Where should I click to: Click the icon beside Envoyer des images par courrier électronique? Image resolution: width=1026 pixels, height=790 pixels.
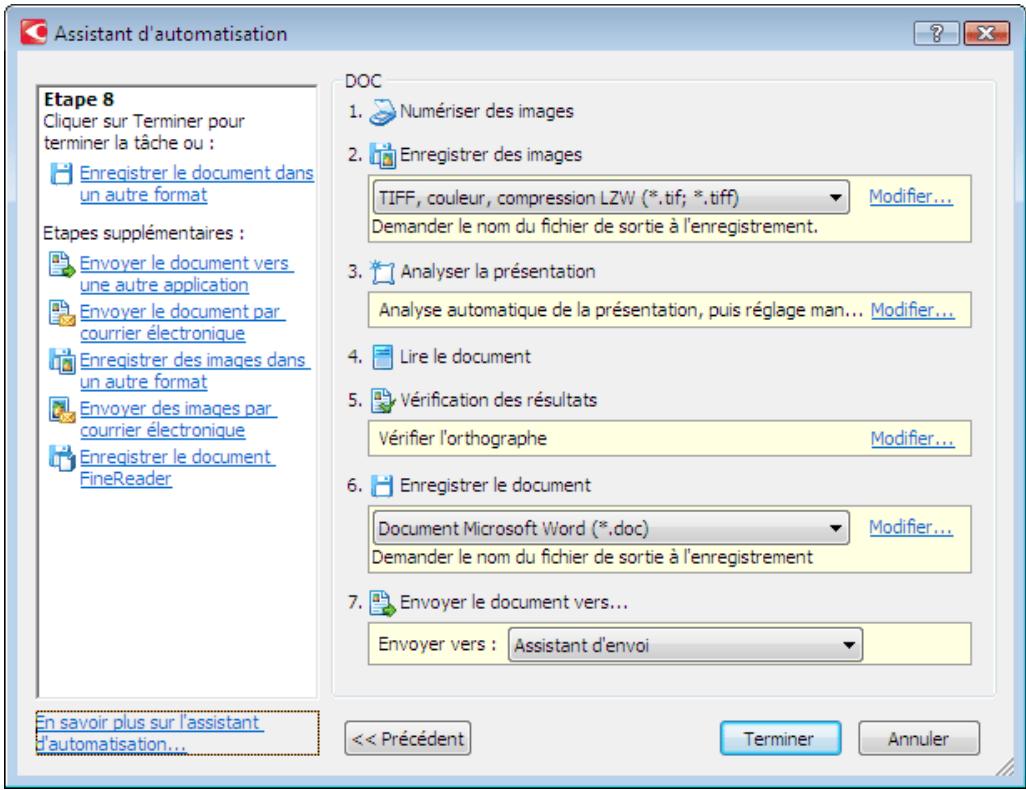[x=62, y=410]
